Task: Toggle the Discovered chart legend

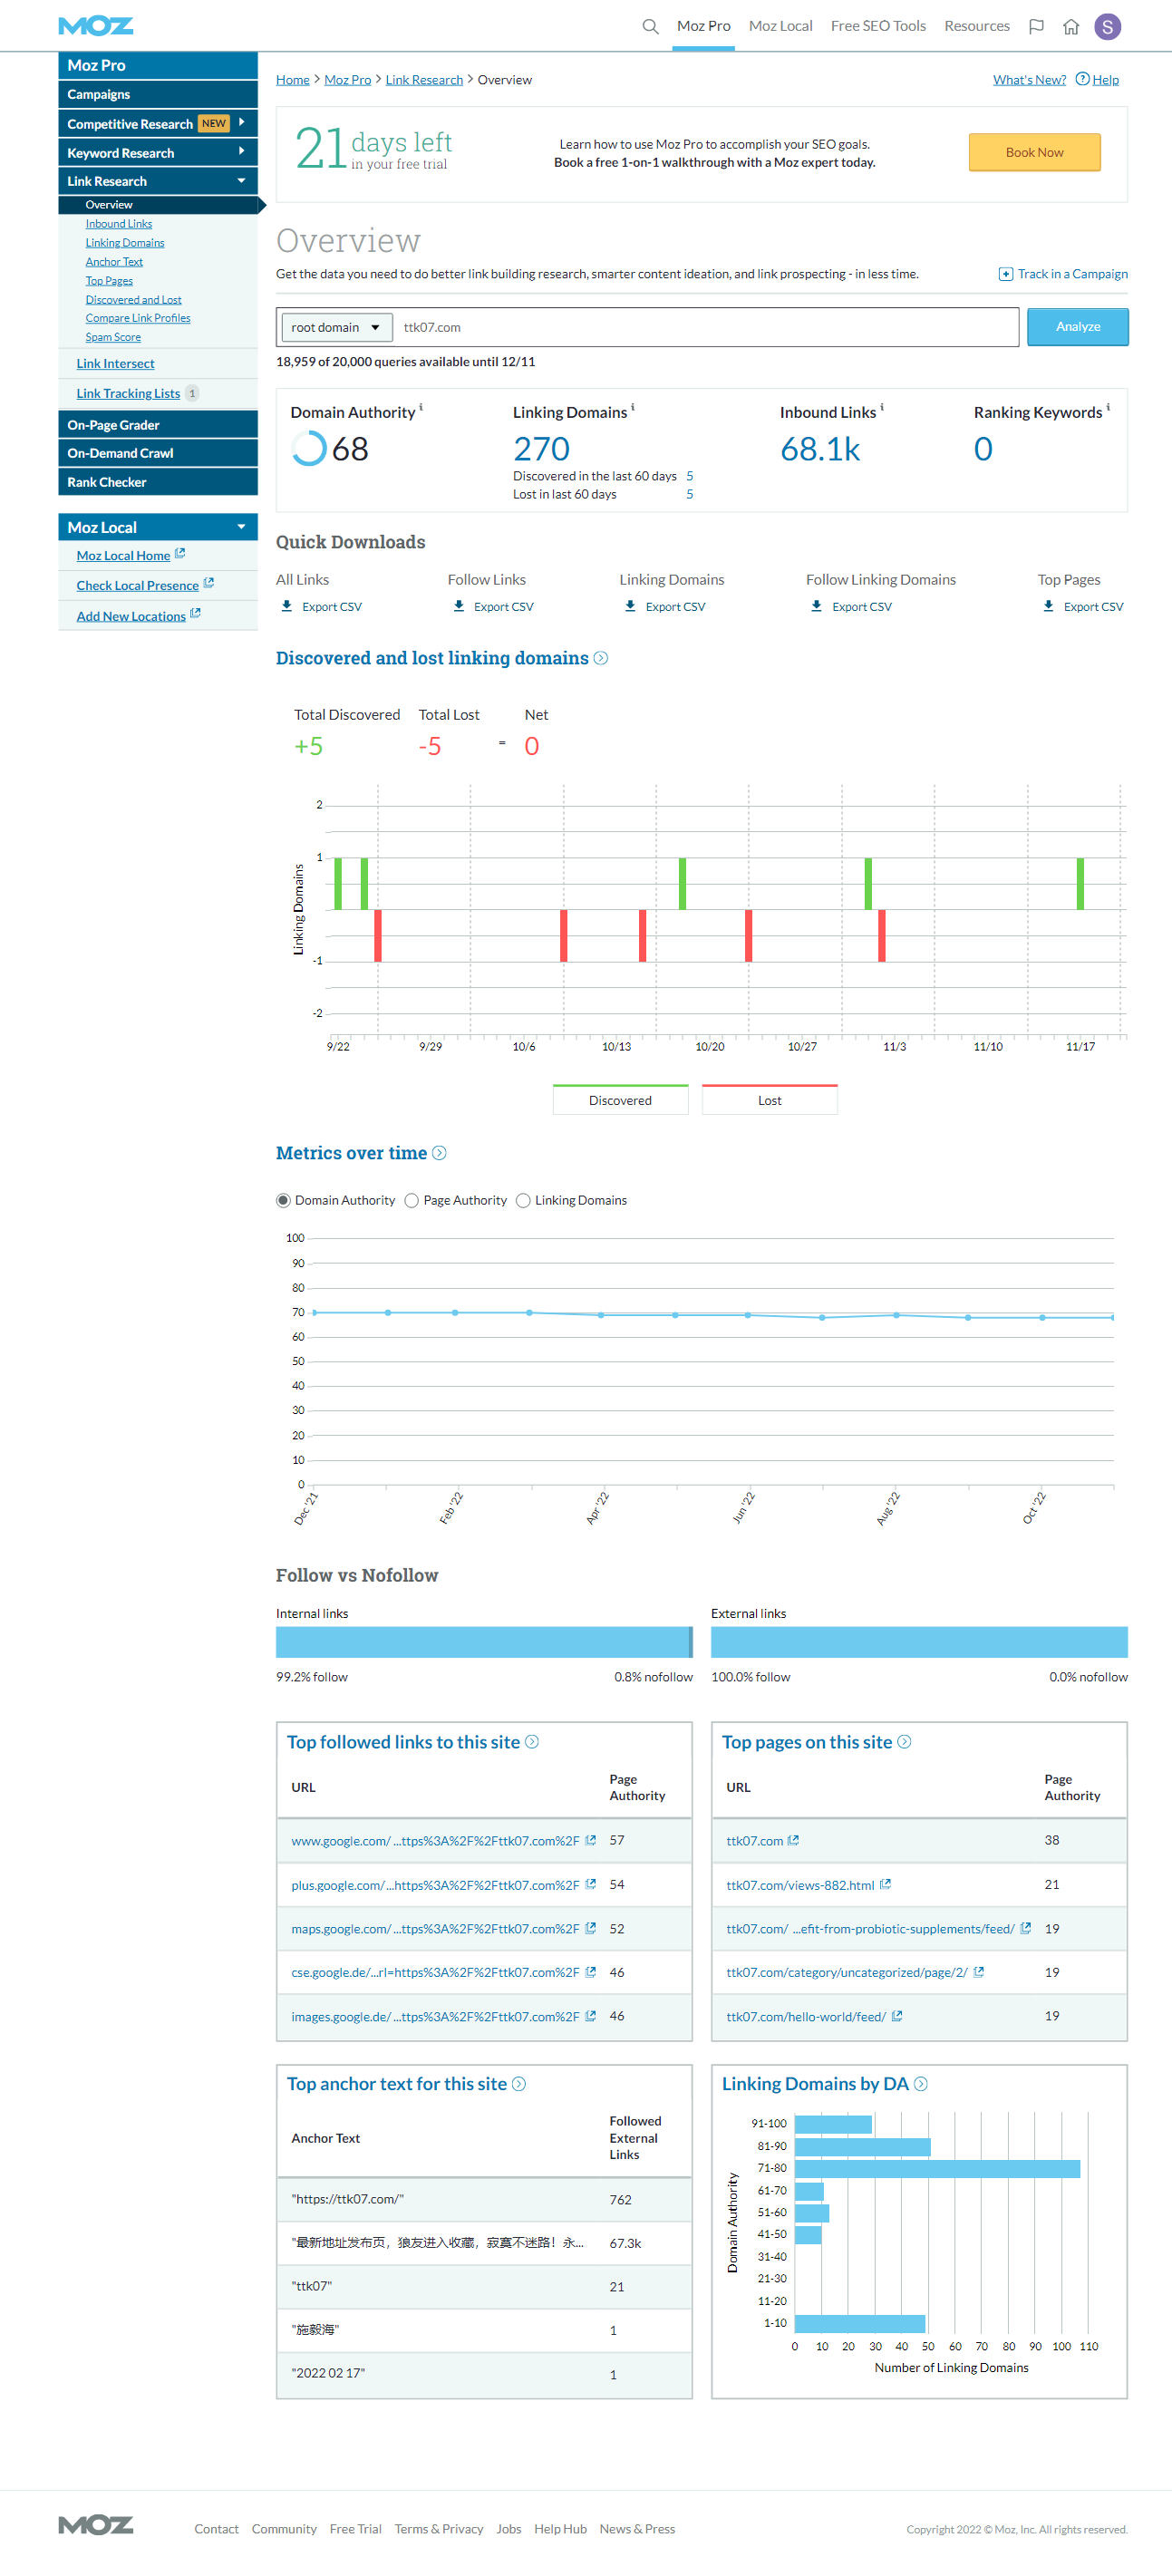Action: [x=620, y=1099]
